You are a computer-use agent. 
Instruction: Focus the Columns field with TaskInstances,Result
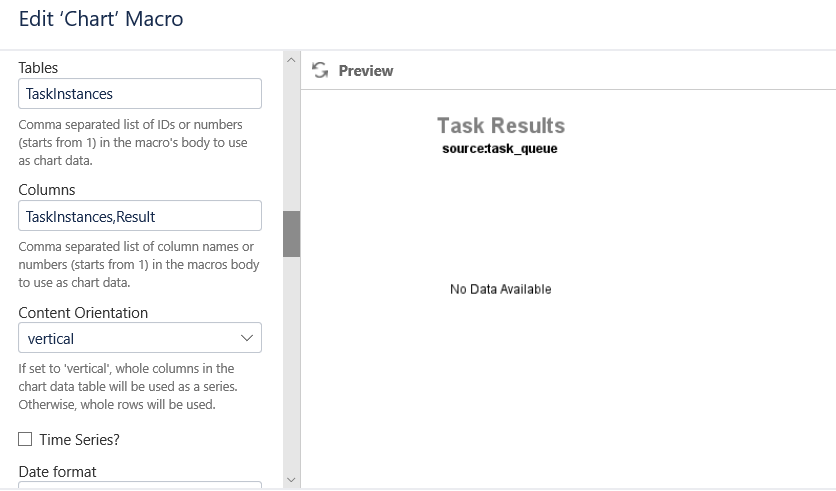tap(140, 216)
